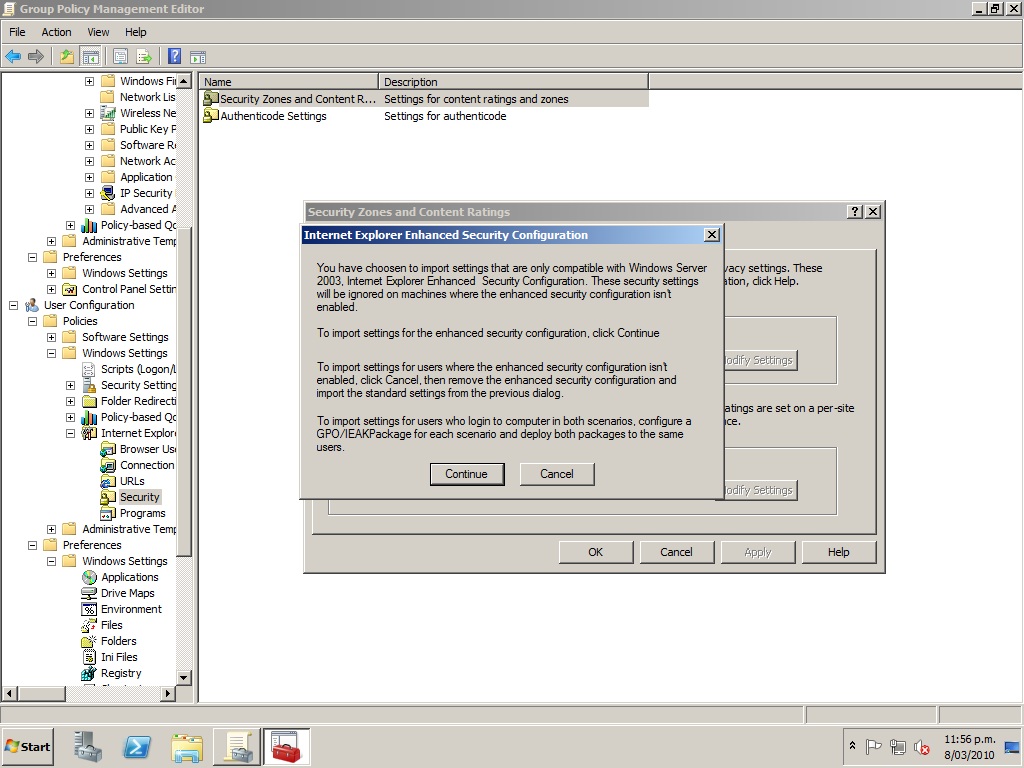The image size is (1024, 768).
Task: Click OK in Security Zones dialog
Action: [x=596, y=552]
